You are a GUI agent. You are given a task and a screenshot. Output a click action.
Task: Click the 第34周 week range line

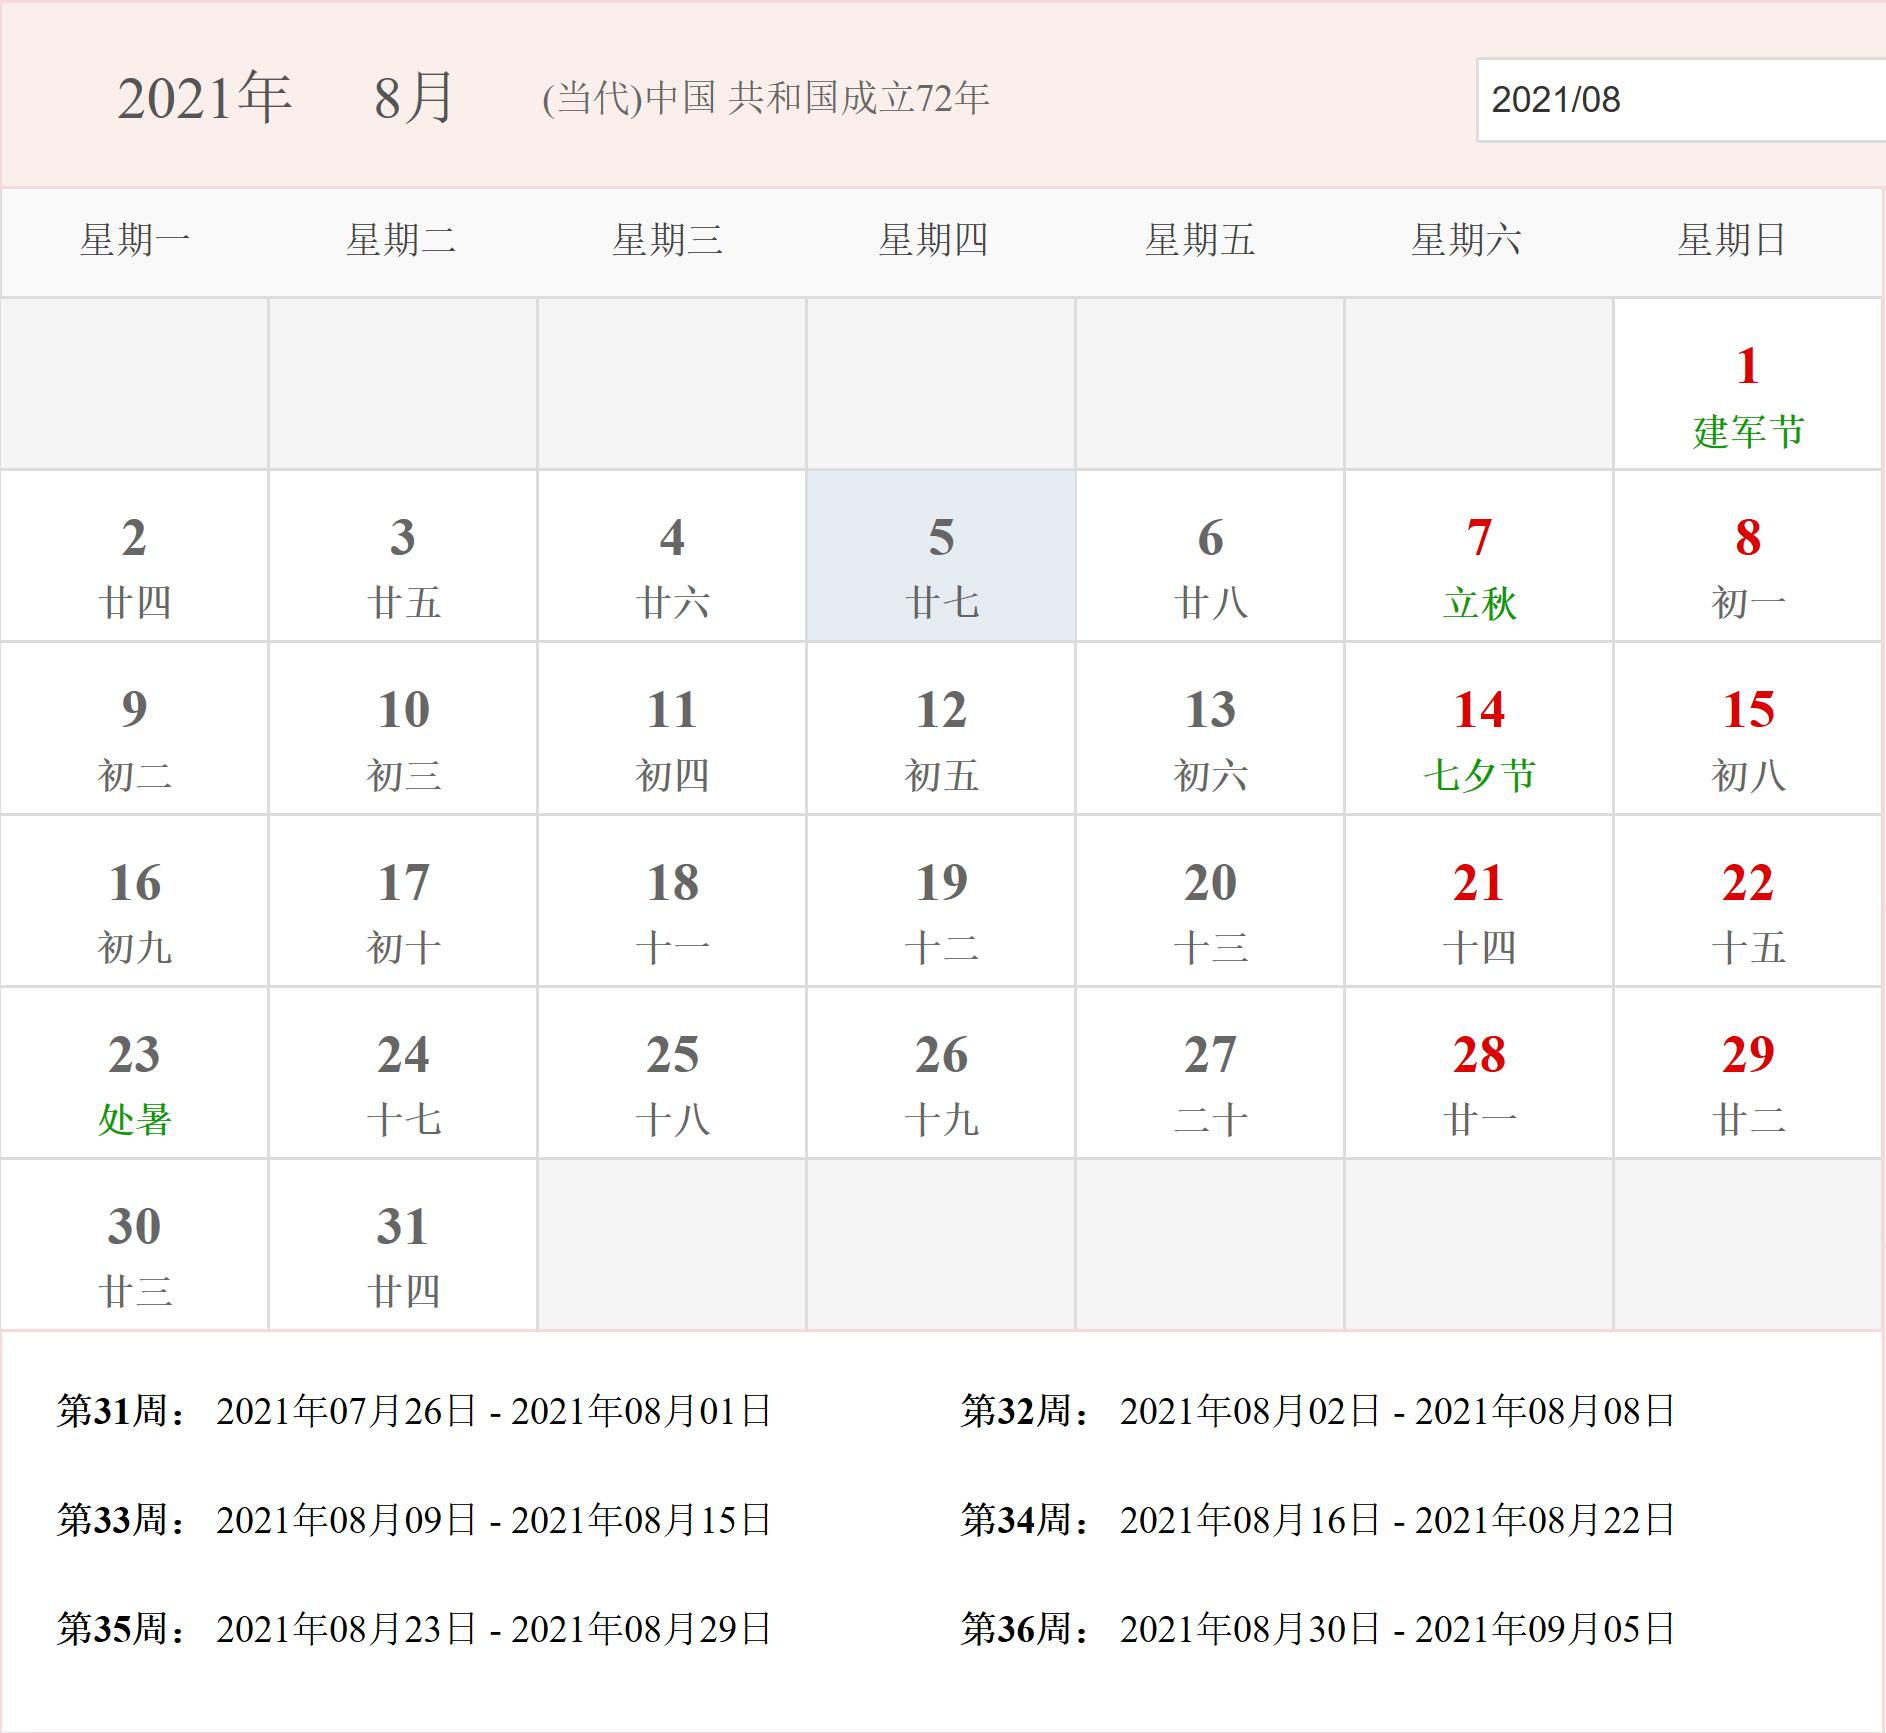click(x=1318, y=1520)
